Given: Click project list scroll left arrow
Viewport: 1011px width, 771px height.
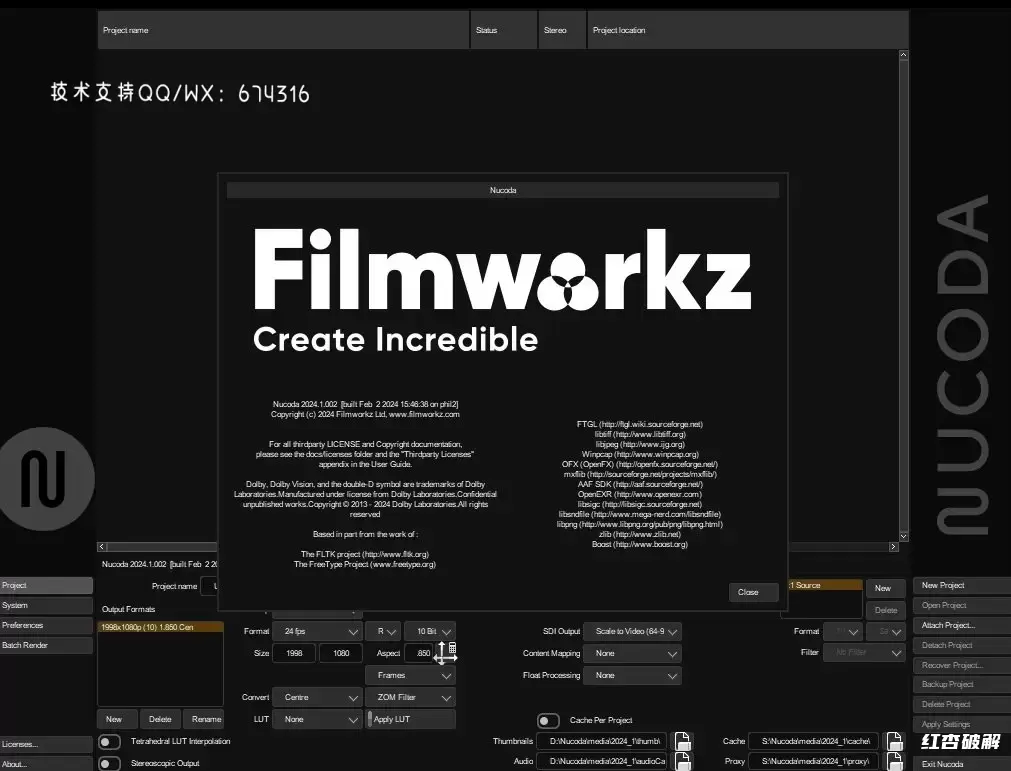Looking at the screenshot, I should point(102,547).
